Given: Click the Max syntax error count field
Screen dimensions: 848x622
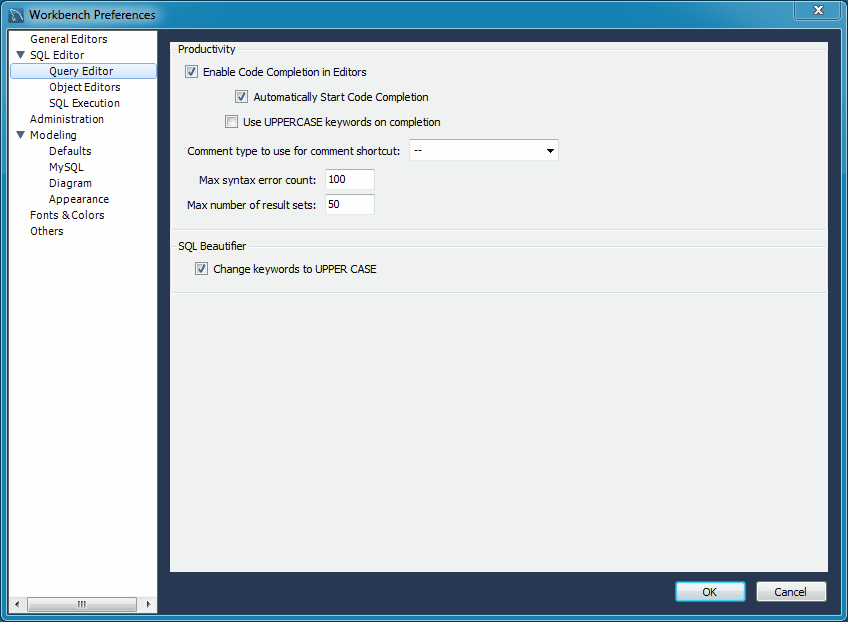Looking at the screenshot, I should pyautogui.click(x=350, y=180).
